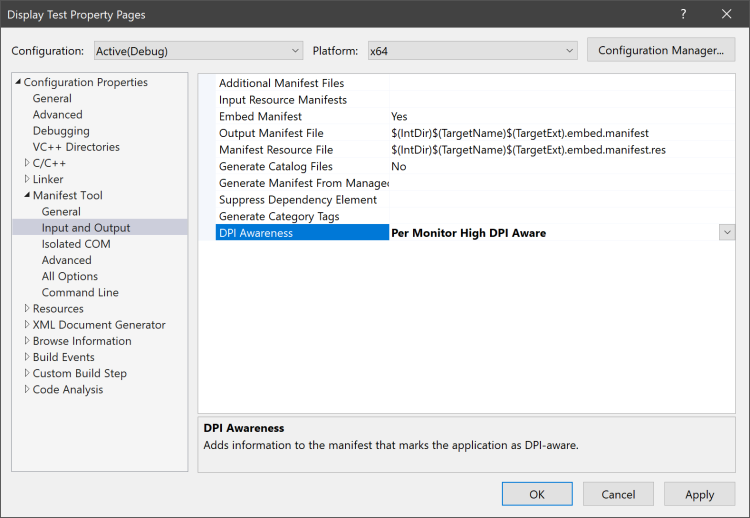750x518 pixels.
Task: Select Isolated COM in the tree
Action: click(x=76, y=244)
